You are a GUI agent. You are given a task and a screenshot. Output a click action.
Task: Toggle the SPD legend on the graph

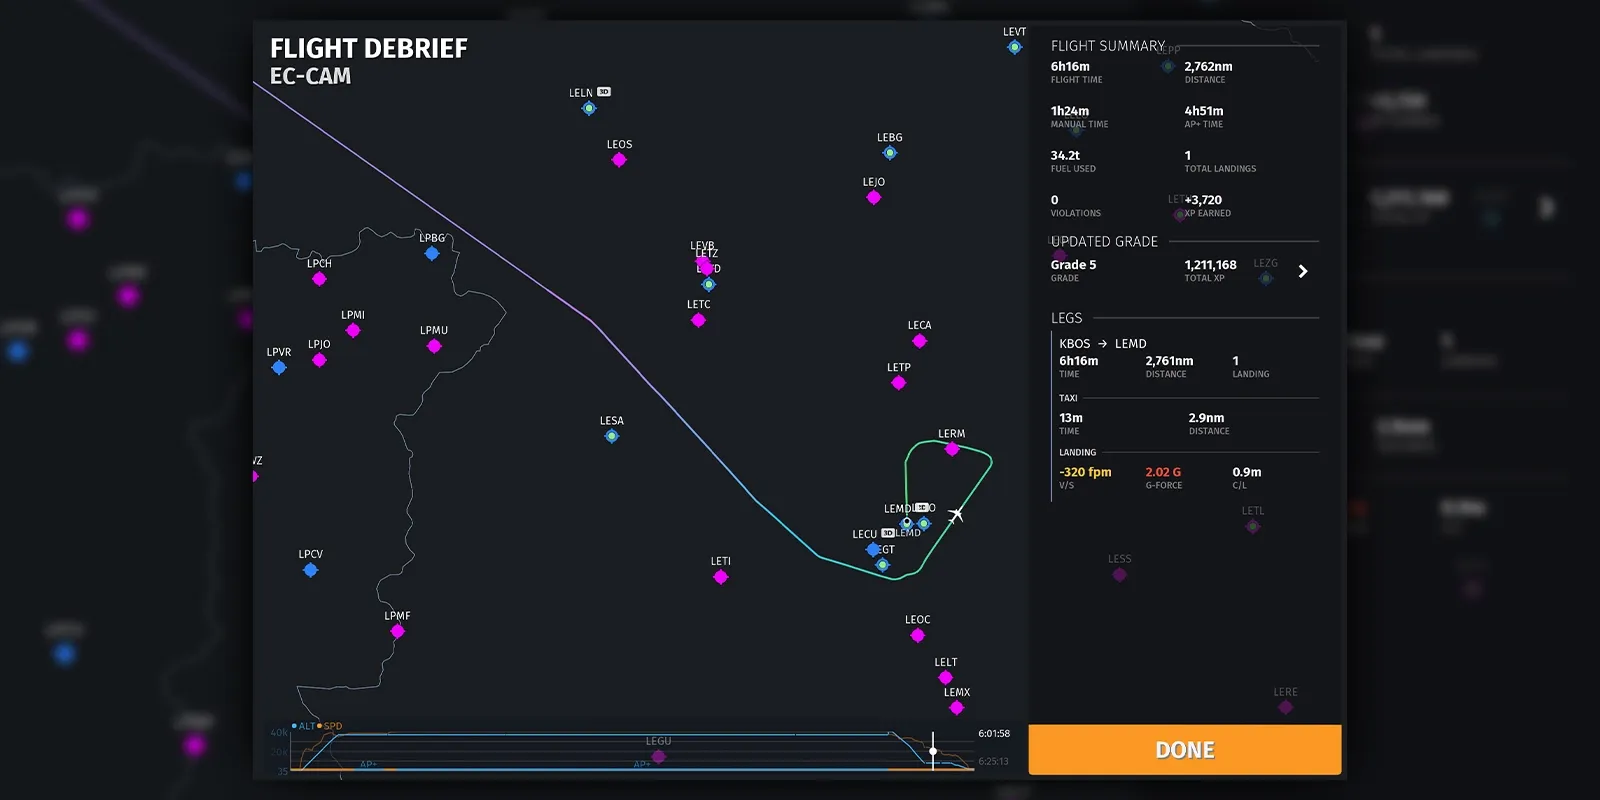(x=330, y=726)
